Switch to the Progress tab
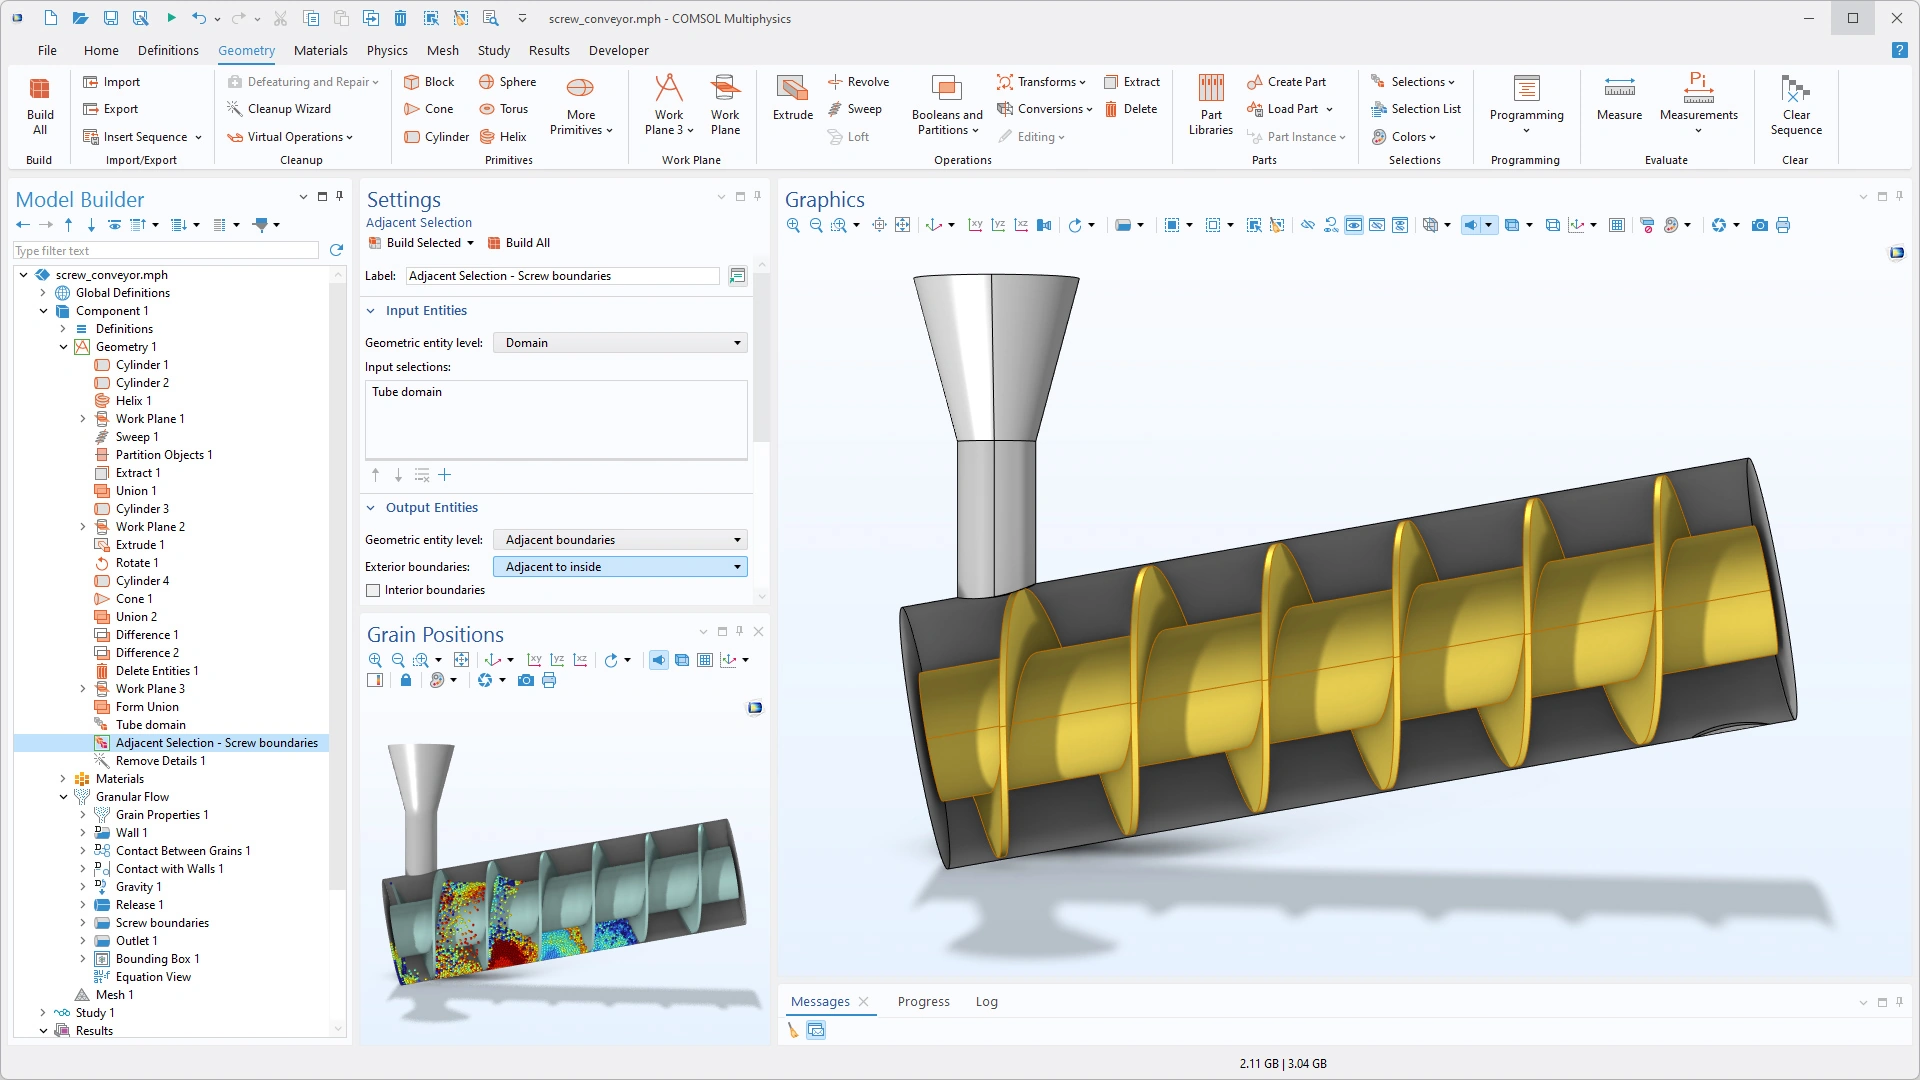Viewport: 1920px width, 1080px height. [x=923, y=1002]
